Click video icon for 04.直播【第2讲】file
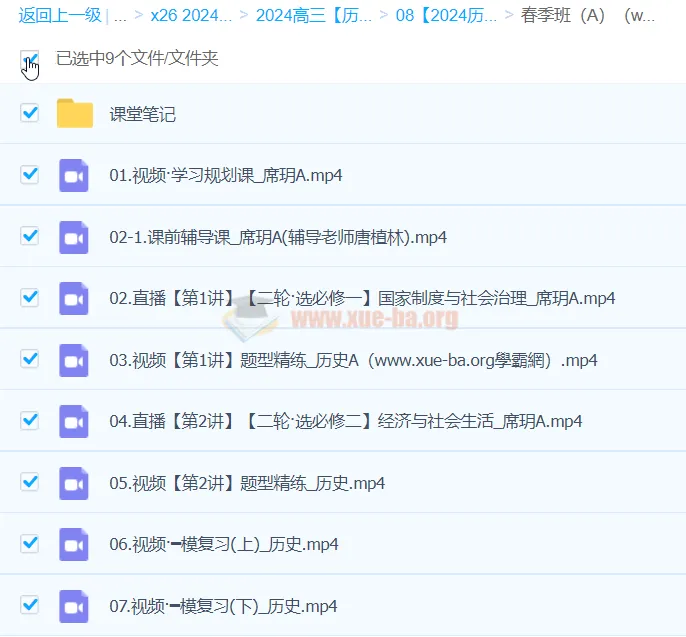The width and height of the screenshot is (686, 637). [74, 421]
